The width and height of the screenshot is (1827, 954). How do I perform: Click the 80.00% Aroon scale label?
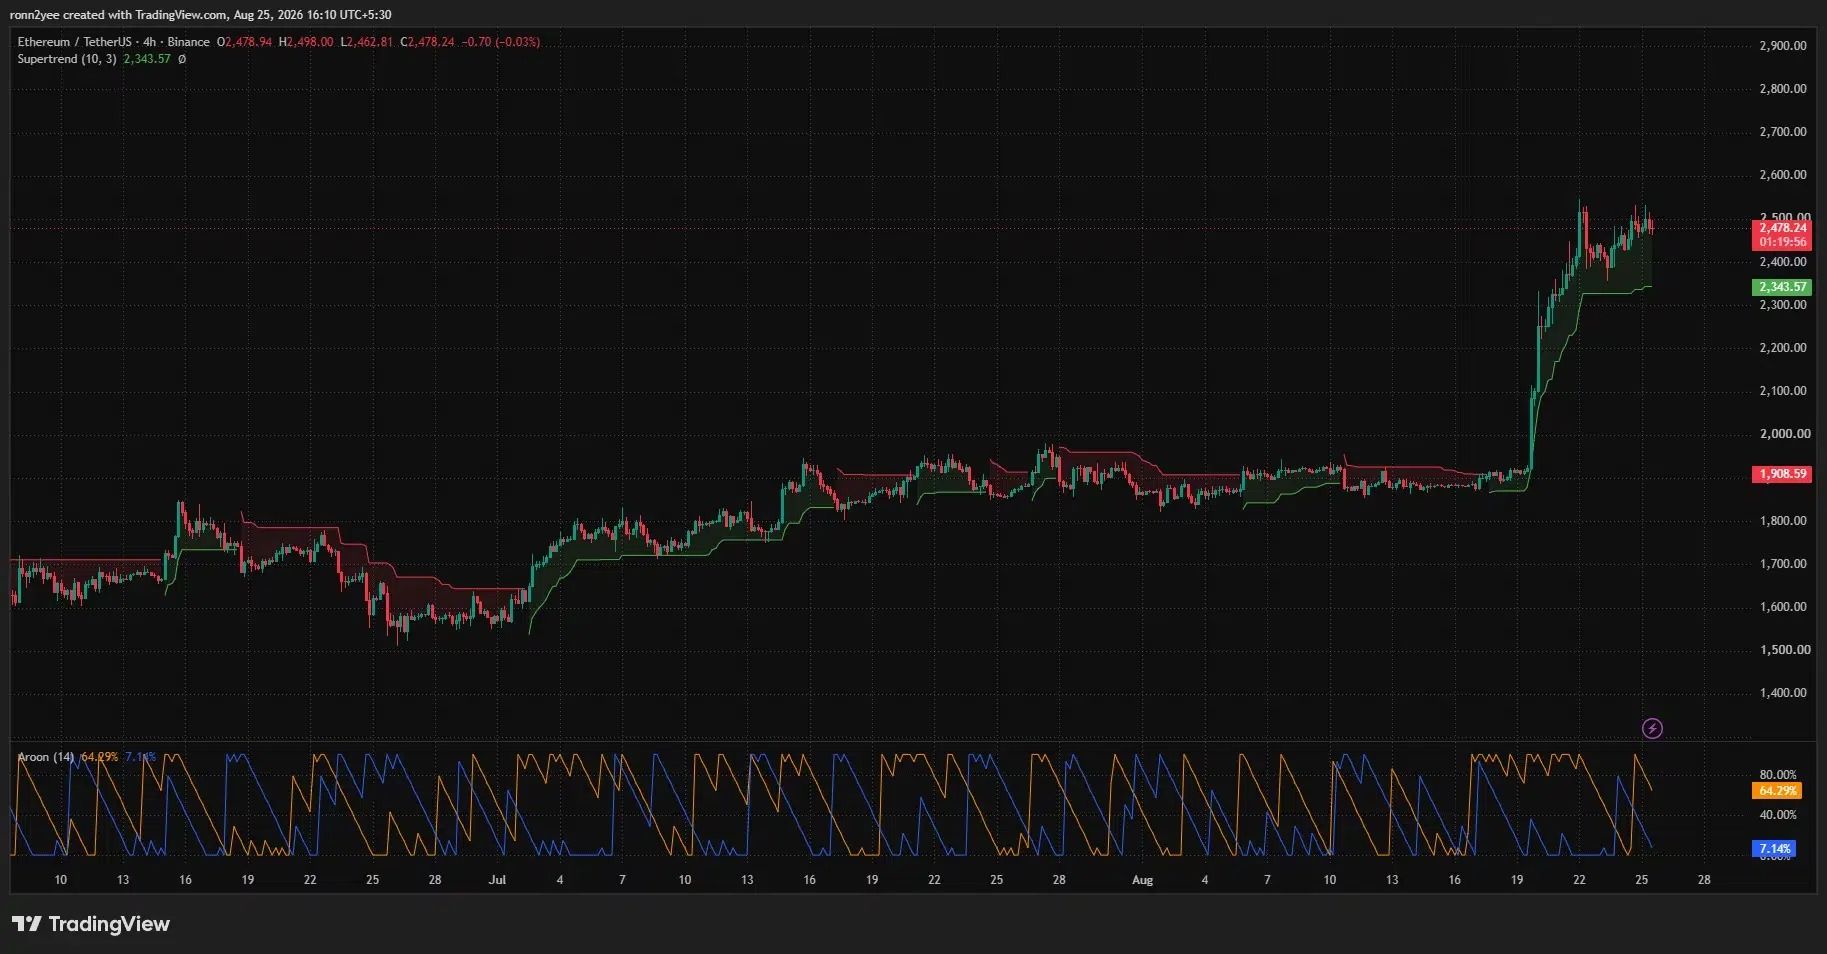coord(1777,775)
